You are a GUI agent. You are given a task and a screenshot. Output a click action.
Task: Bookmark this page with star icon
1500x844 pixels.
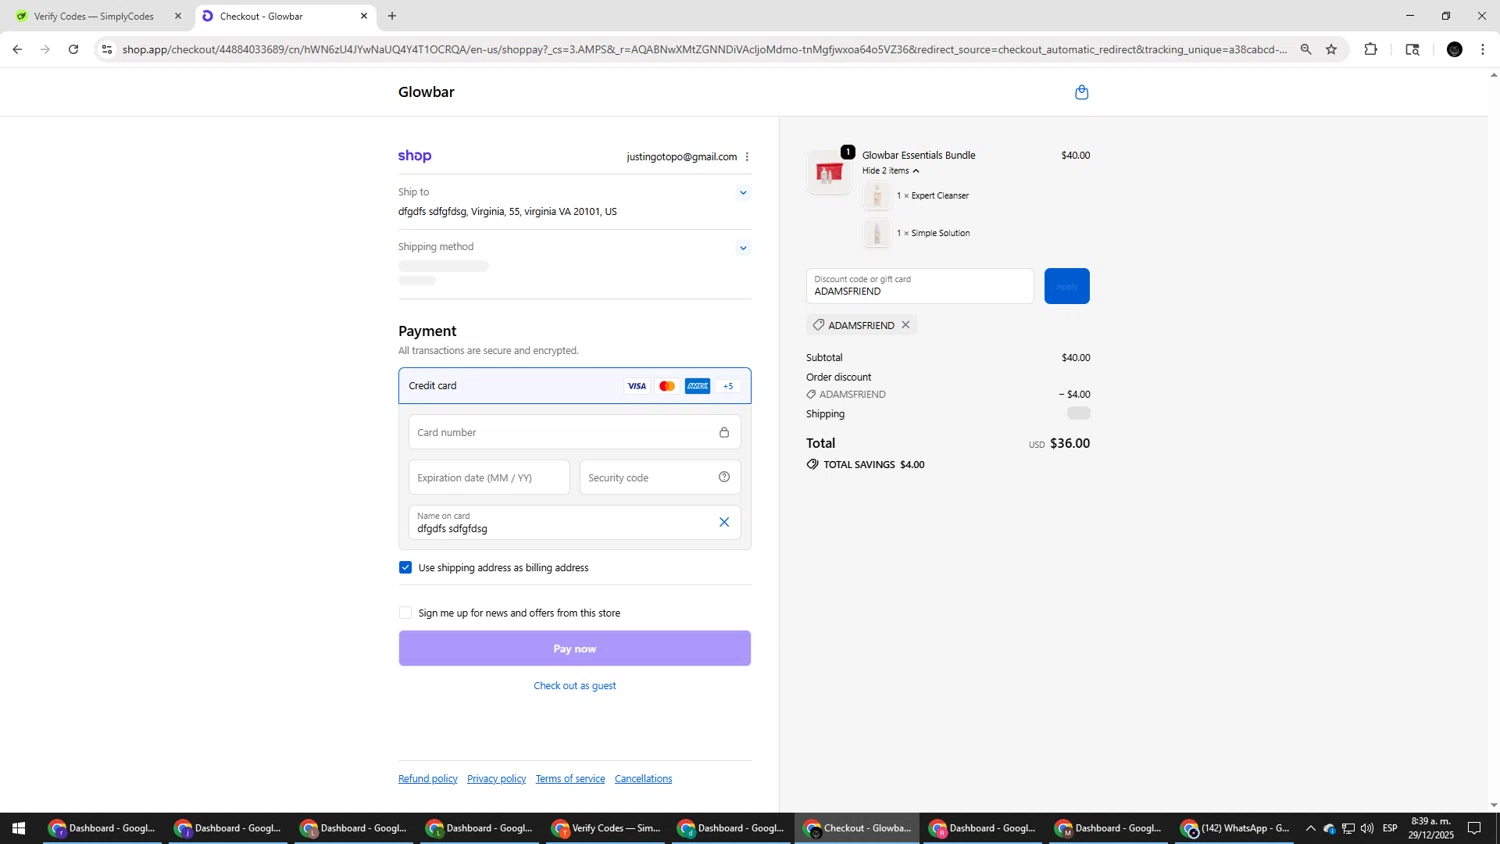click(x=1331, y=49)
